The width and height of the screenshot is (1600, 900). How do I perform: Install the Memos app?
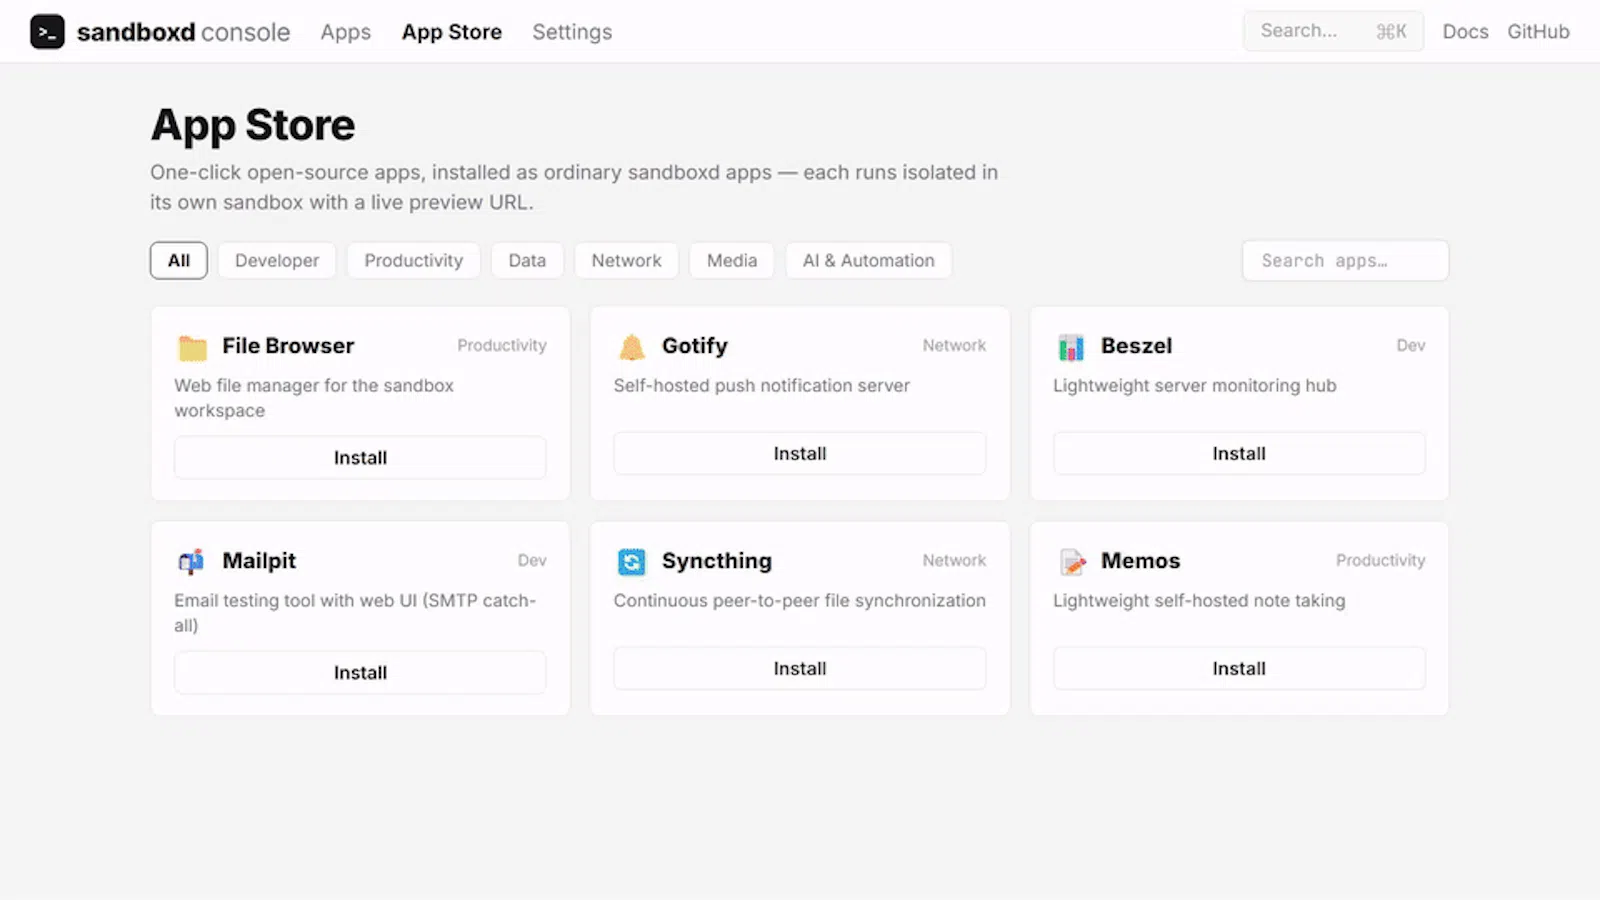pyautogui.click(x=1239, y=669)
